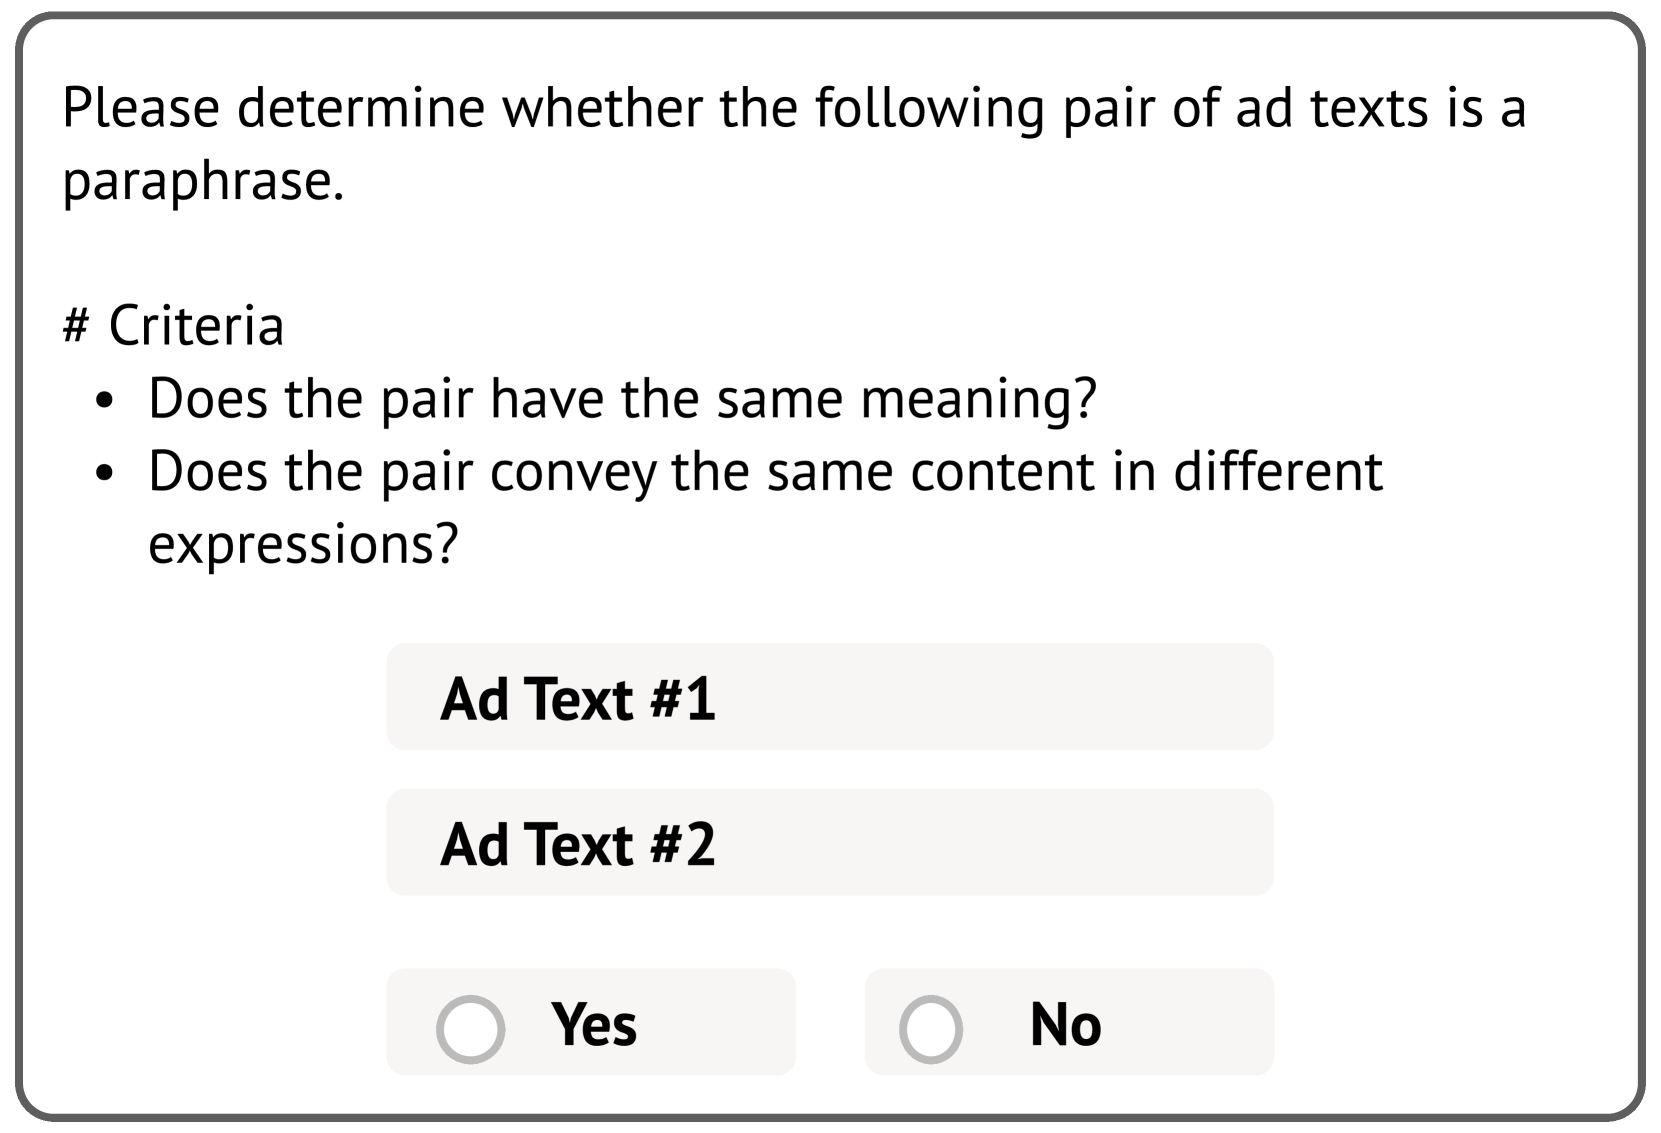This screenshot has width=1661, height=1133.
Task: Select the No radio button circle
Action: (x=930, y=1028)
